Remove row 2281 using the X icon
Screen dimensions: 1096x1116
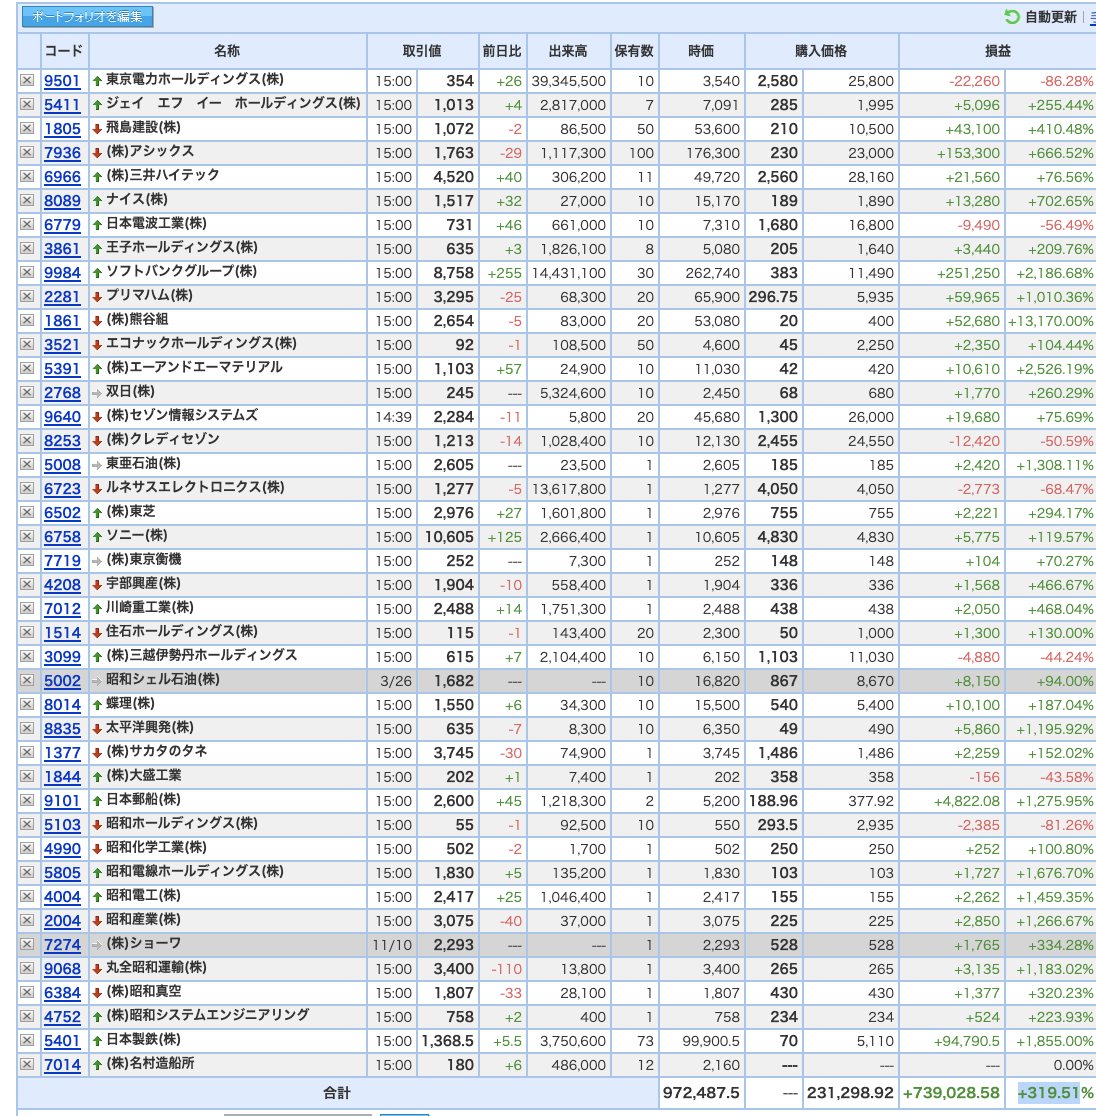coord(27,296)
